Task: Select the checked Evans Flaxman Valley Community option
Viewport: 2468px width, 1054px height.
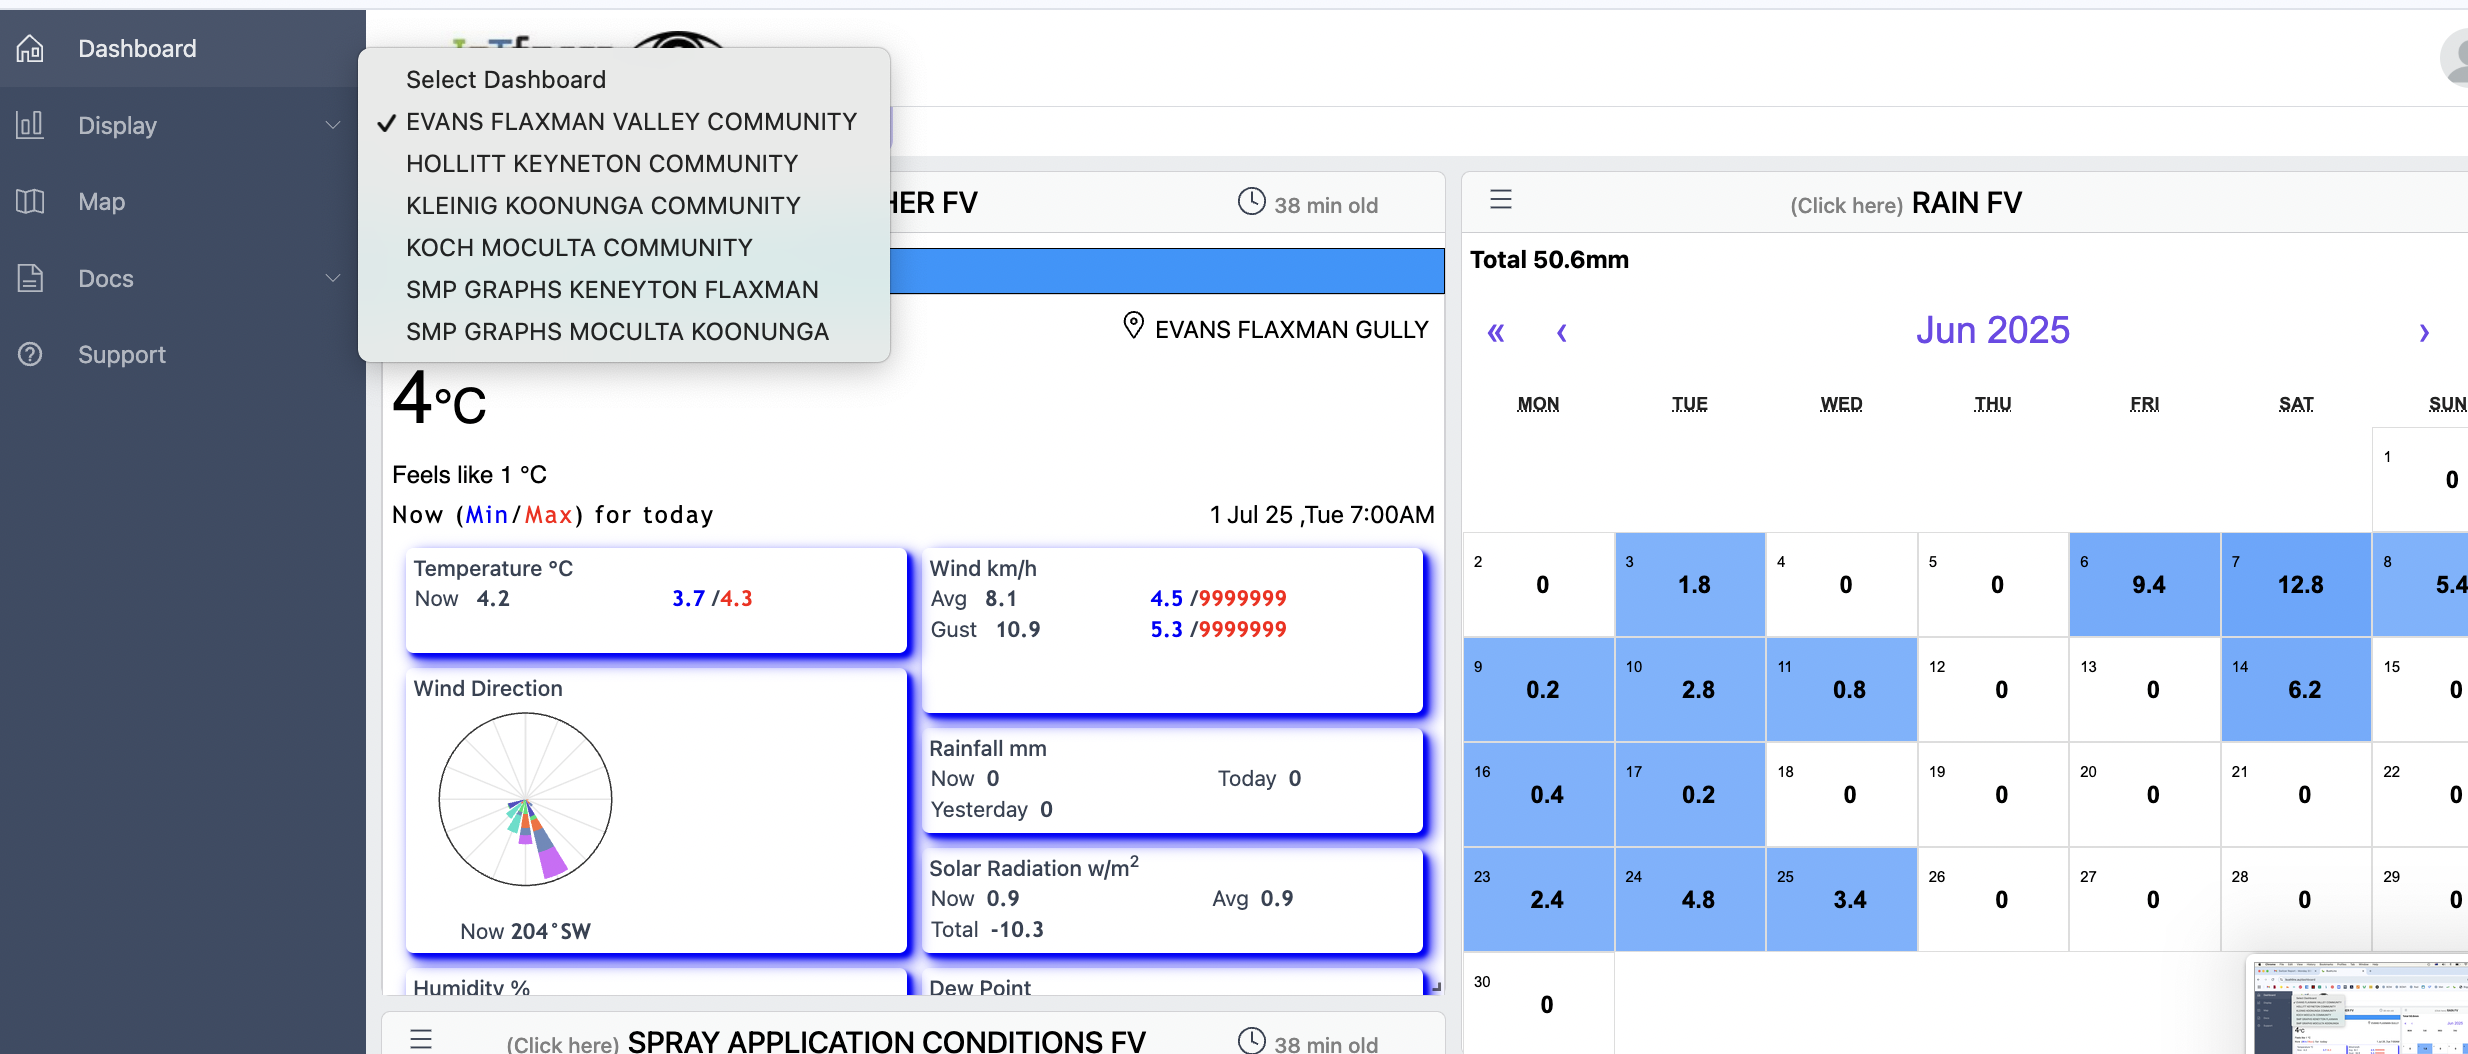Action: 630,122
